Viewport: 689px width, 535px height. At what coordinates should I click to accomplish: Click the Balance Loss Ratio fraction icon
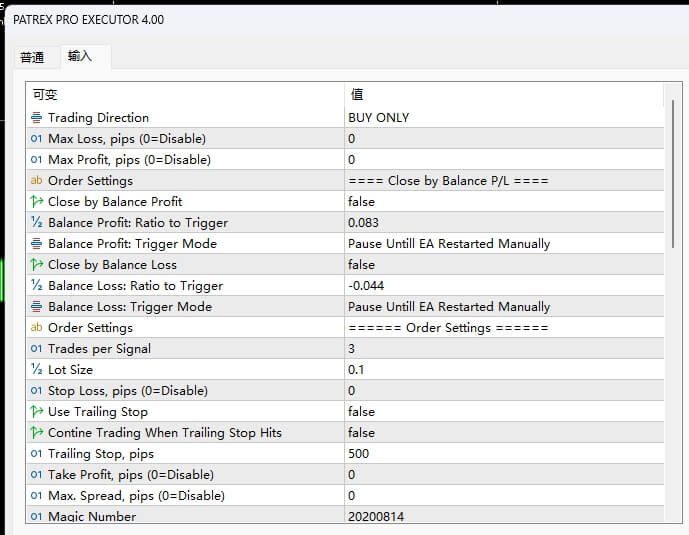36,286
